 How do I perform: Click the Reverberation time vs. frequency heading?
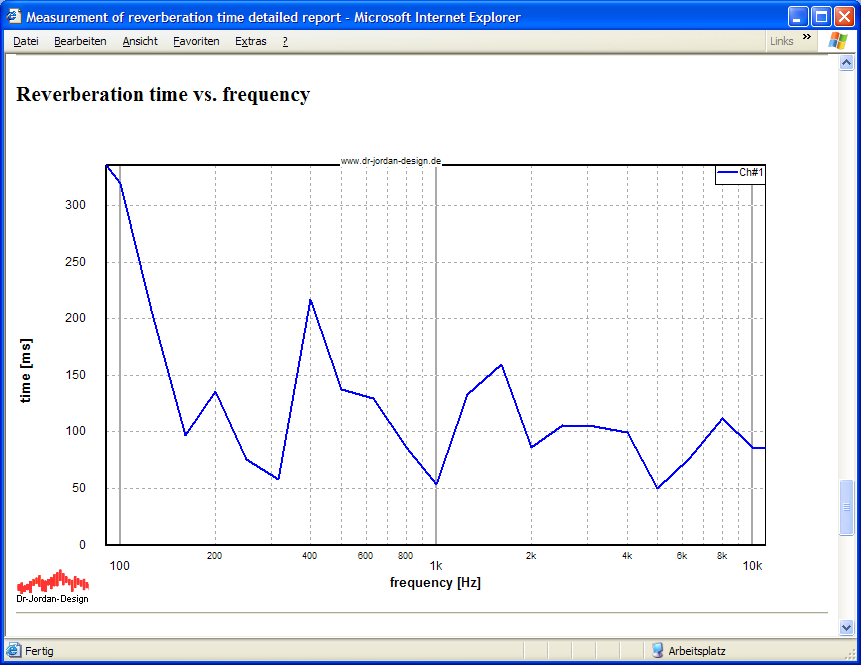point(163,95)
